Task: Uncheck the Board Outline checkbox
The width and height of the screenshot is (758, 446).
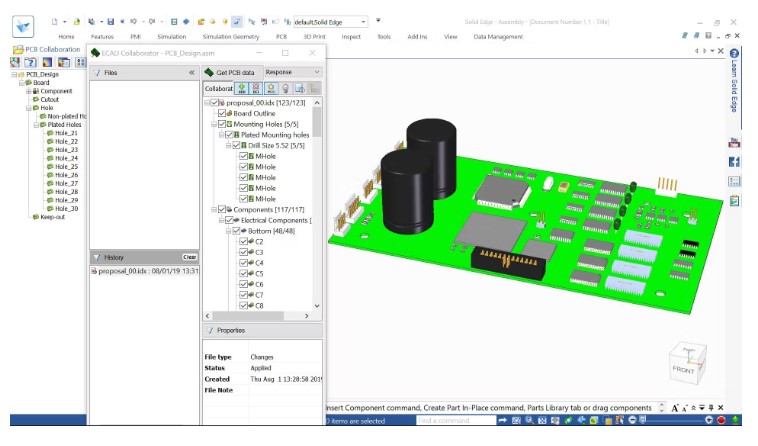Action: (x=222, y=113)
